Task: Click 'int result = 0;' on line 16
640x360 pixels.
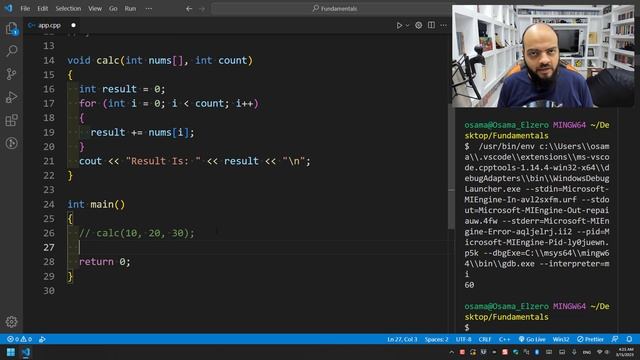Action: pos(122,89)
